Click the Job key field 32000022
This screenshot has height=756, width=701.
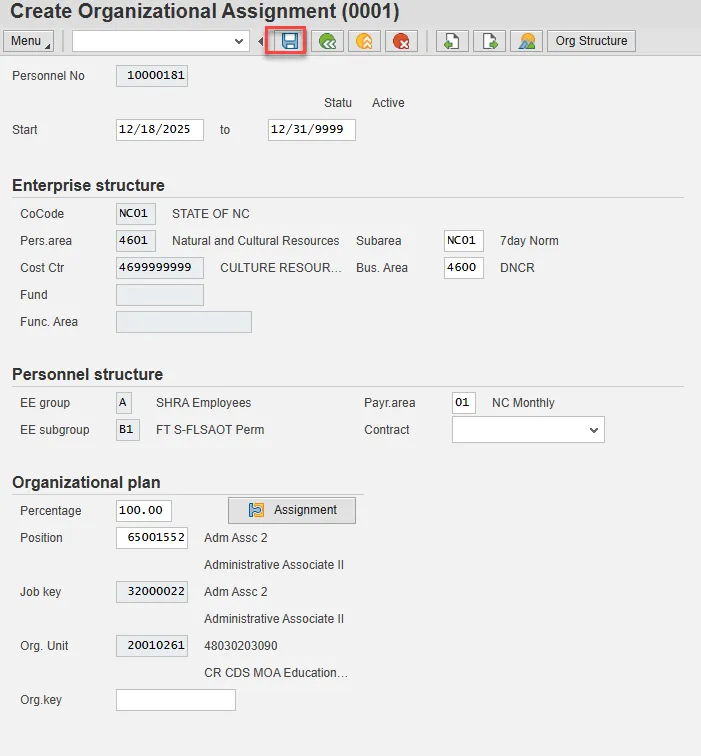tap(152, 592)
